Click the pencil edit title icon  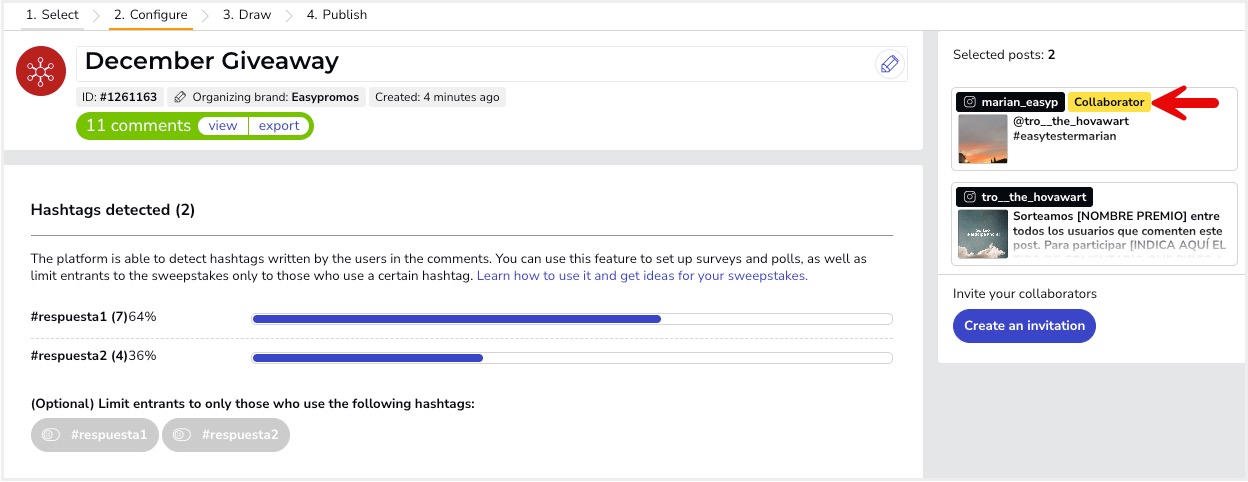click(x=888, y=65)
